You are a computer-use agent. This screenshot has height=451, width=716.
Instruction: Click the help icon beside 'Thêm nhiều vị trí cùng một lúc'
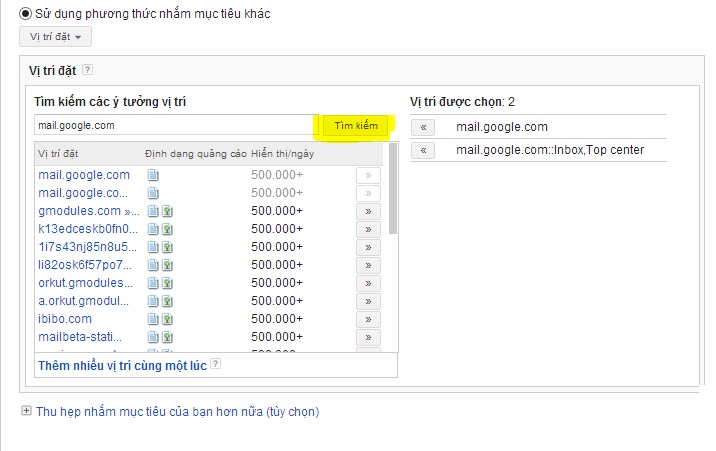click(x=216, y=364)
